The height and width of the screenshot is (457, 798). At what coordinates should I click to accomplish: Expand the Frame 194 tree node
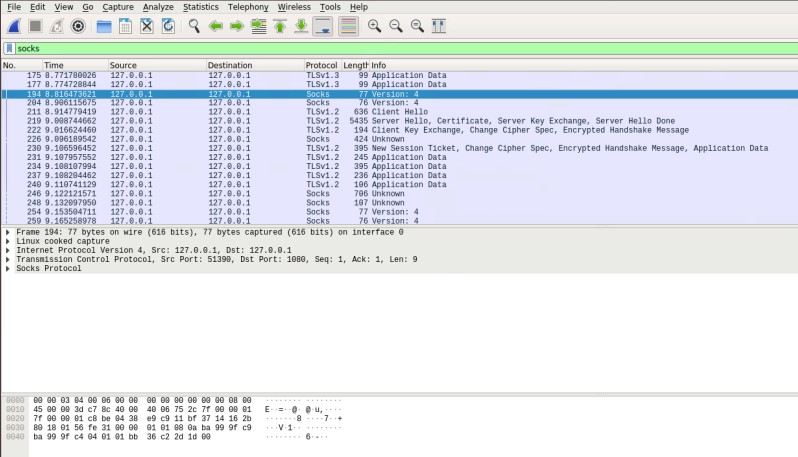(8, 232)
